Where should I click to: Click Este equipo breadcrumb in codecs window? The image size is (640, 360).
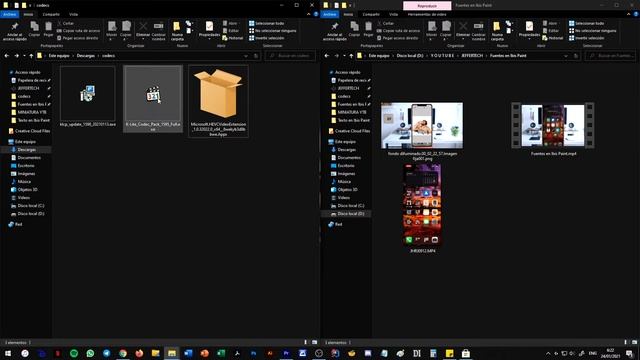pos(59,56)
